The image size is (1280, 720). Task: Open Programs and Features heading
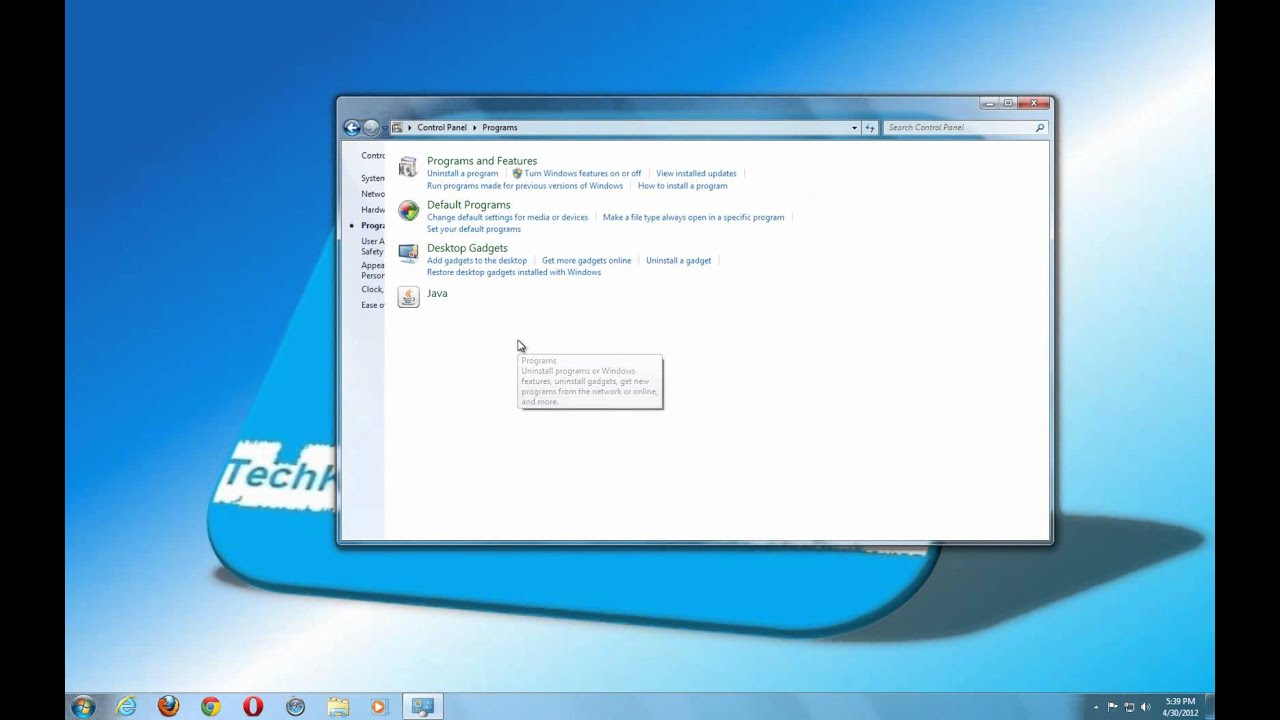point(482,160)
